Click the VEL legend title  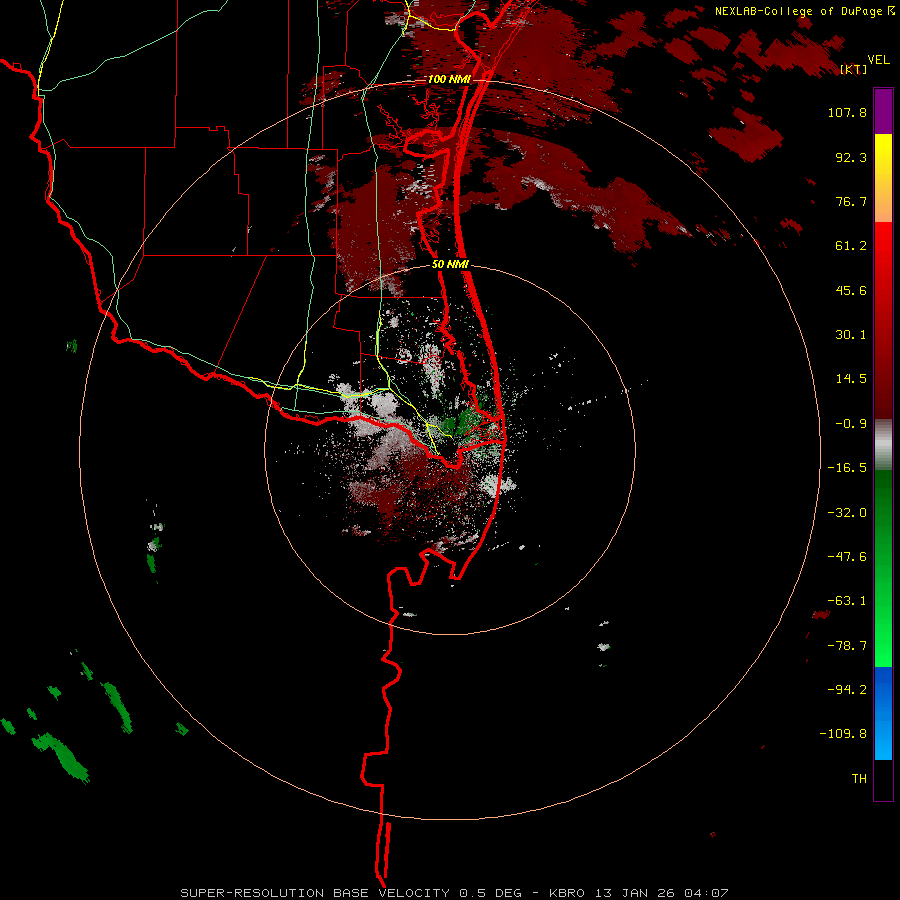pyautogui.click(x=878, y=59)
